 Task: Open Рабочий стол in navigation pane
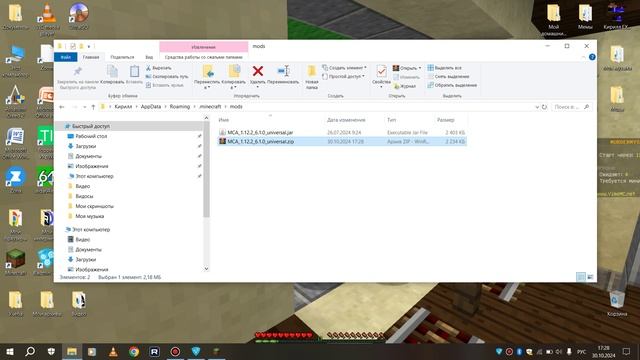(91, 136)
